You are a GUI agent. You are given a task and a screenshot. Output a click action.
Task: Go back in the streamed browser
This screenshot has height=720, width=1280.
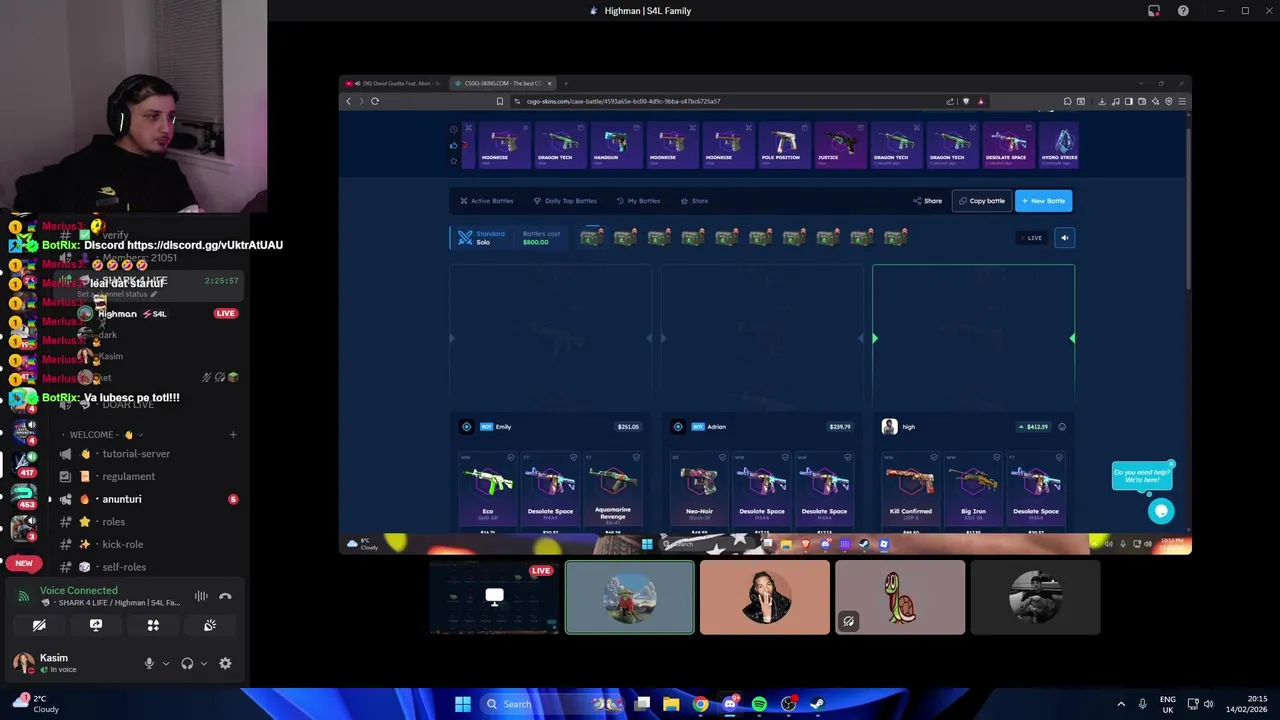(x=349, y=101)
